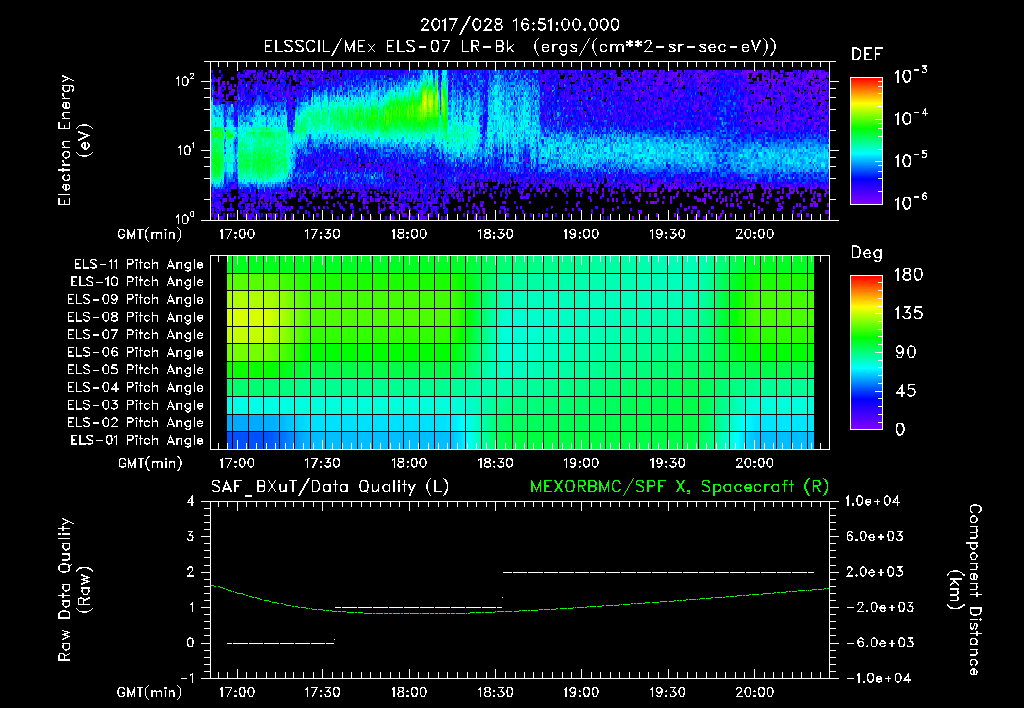Click the data quality line at level 1
Screen dimensions: 1024x708
(x=419, y=607)
